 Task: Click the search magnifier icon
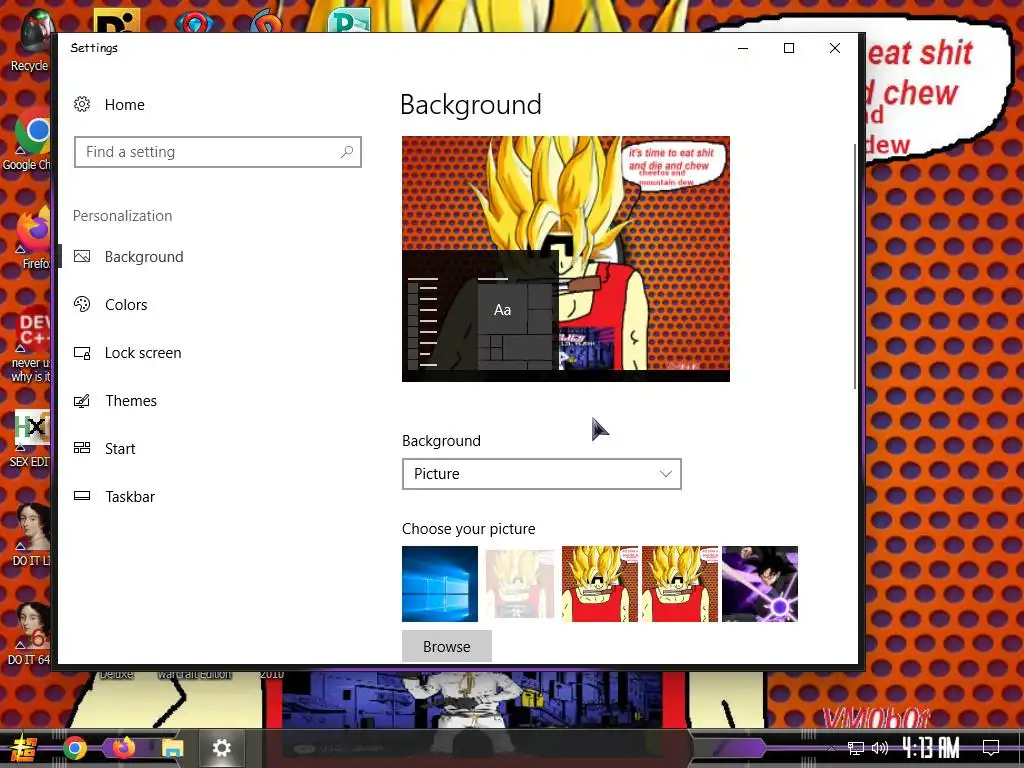click(x=347, y=152)
